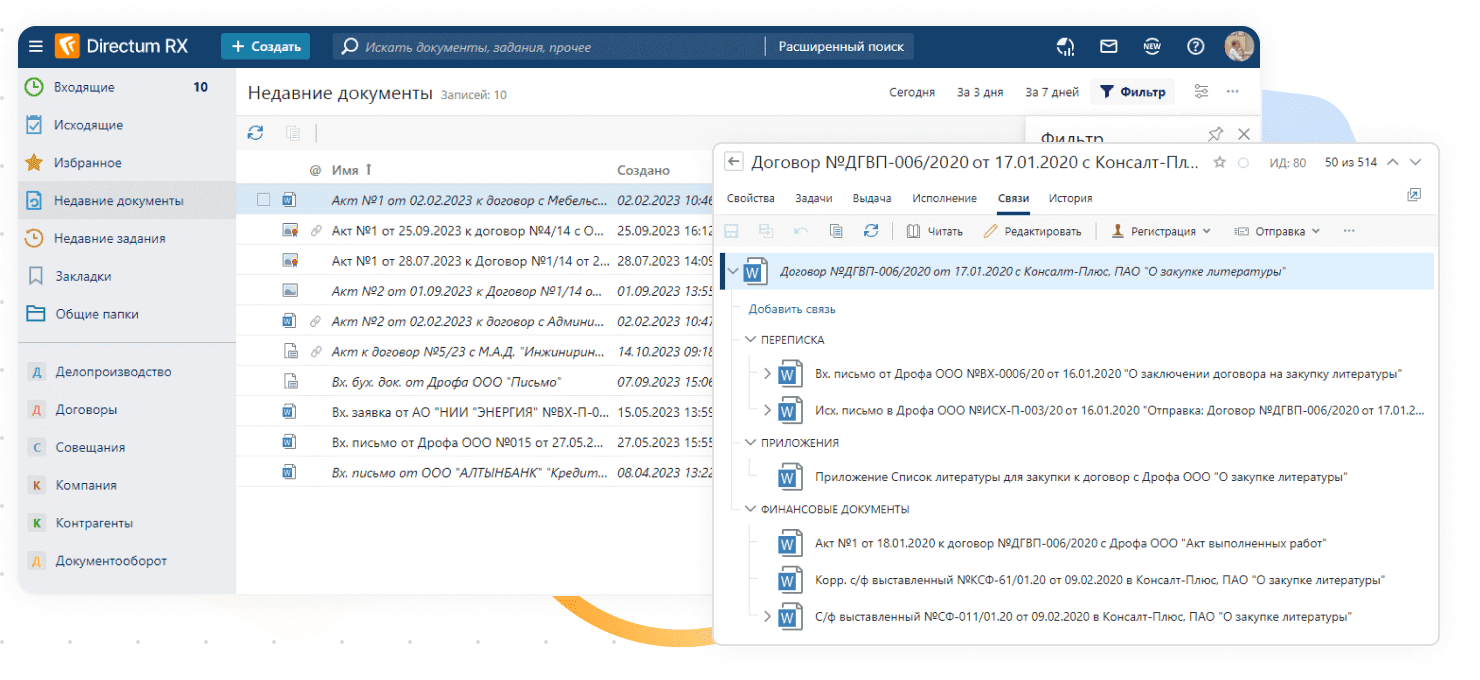This screenshot has width=1480, height=680.
Task: Click the Добавить связь link
Action: [792, 309]
